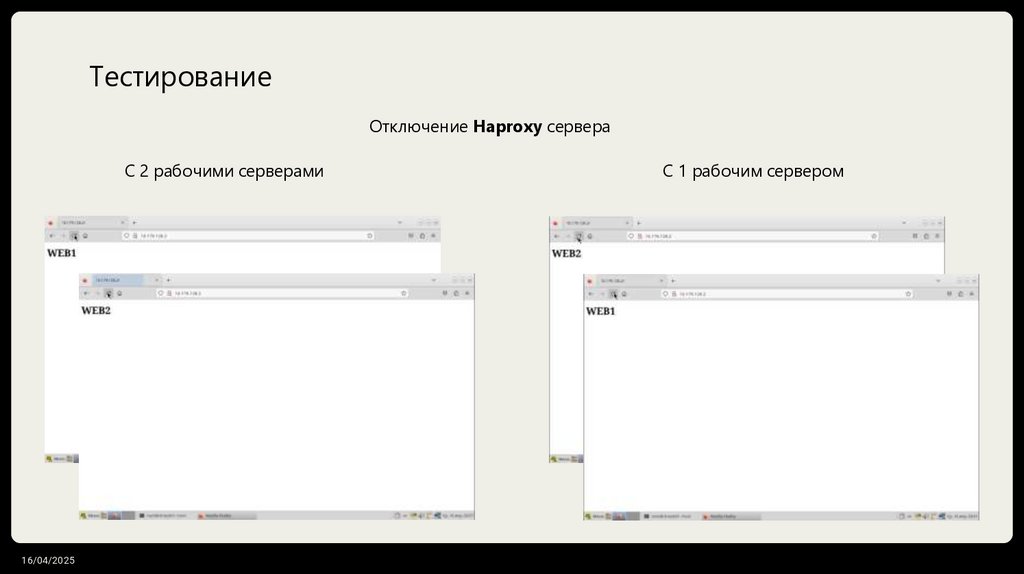Open taskbar Menu button below right WEB1 browser

[x=594, y=517]
